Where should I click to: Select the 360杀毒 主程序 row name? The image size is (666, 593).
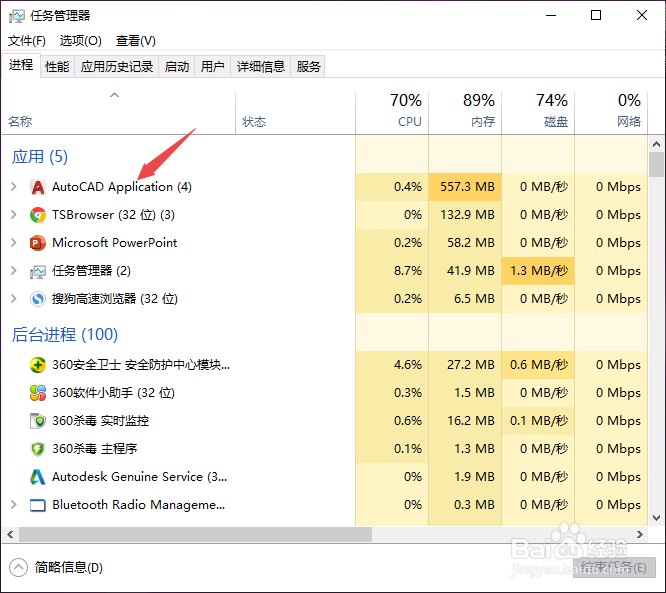(x=95, y=449)
